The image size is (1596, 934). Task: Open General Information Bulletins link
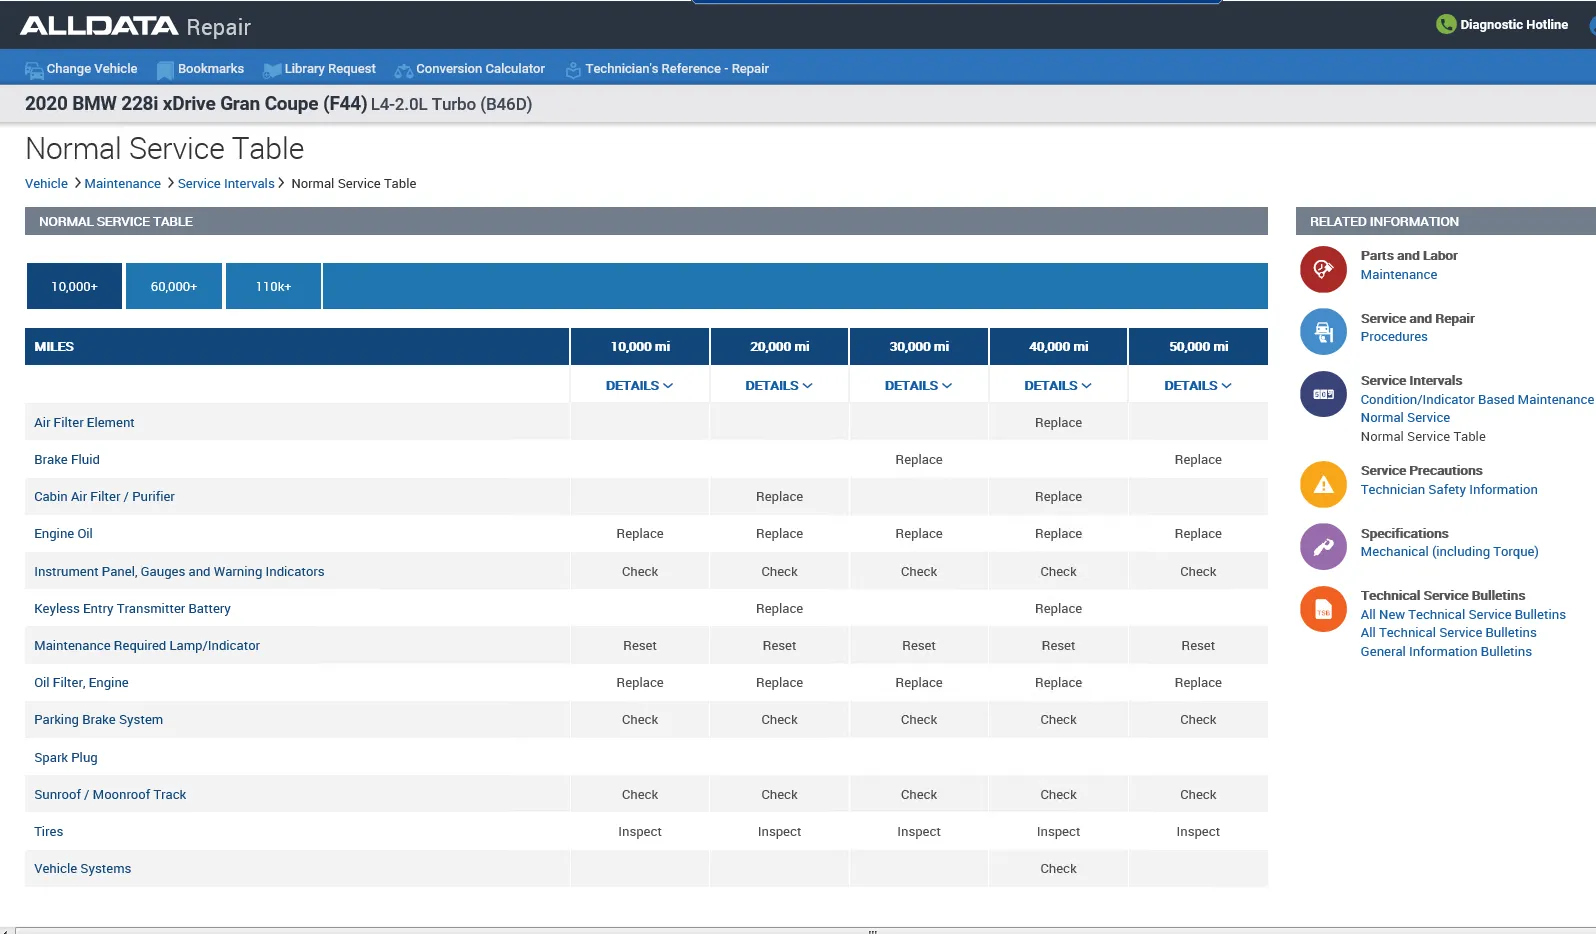pos(1445,652)
